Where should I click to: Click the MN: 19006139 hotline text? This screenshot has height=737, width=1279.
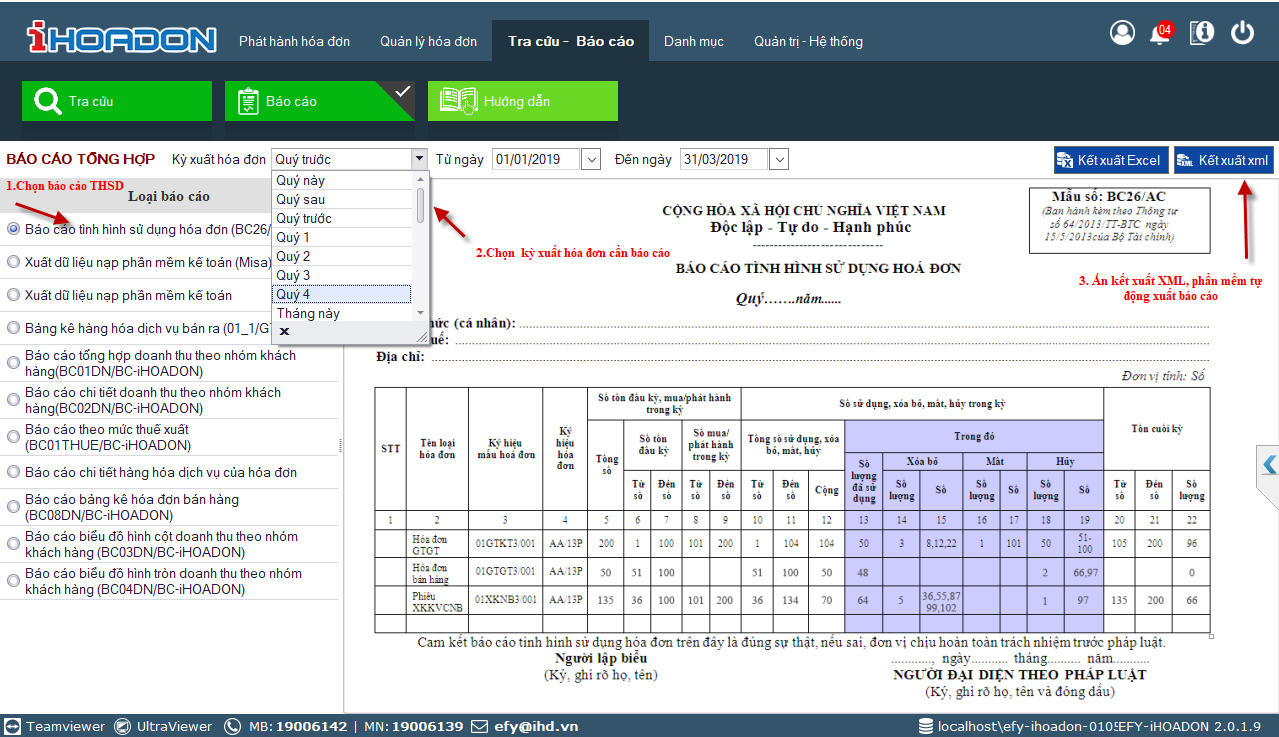[414, 726]
